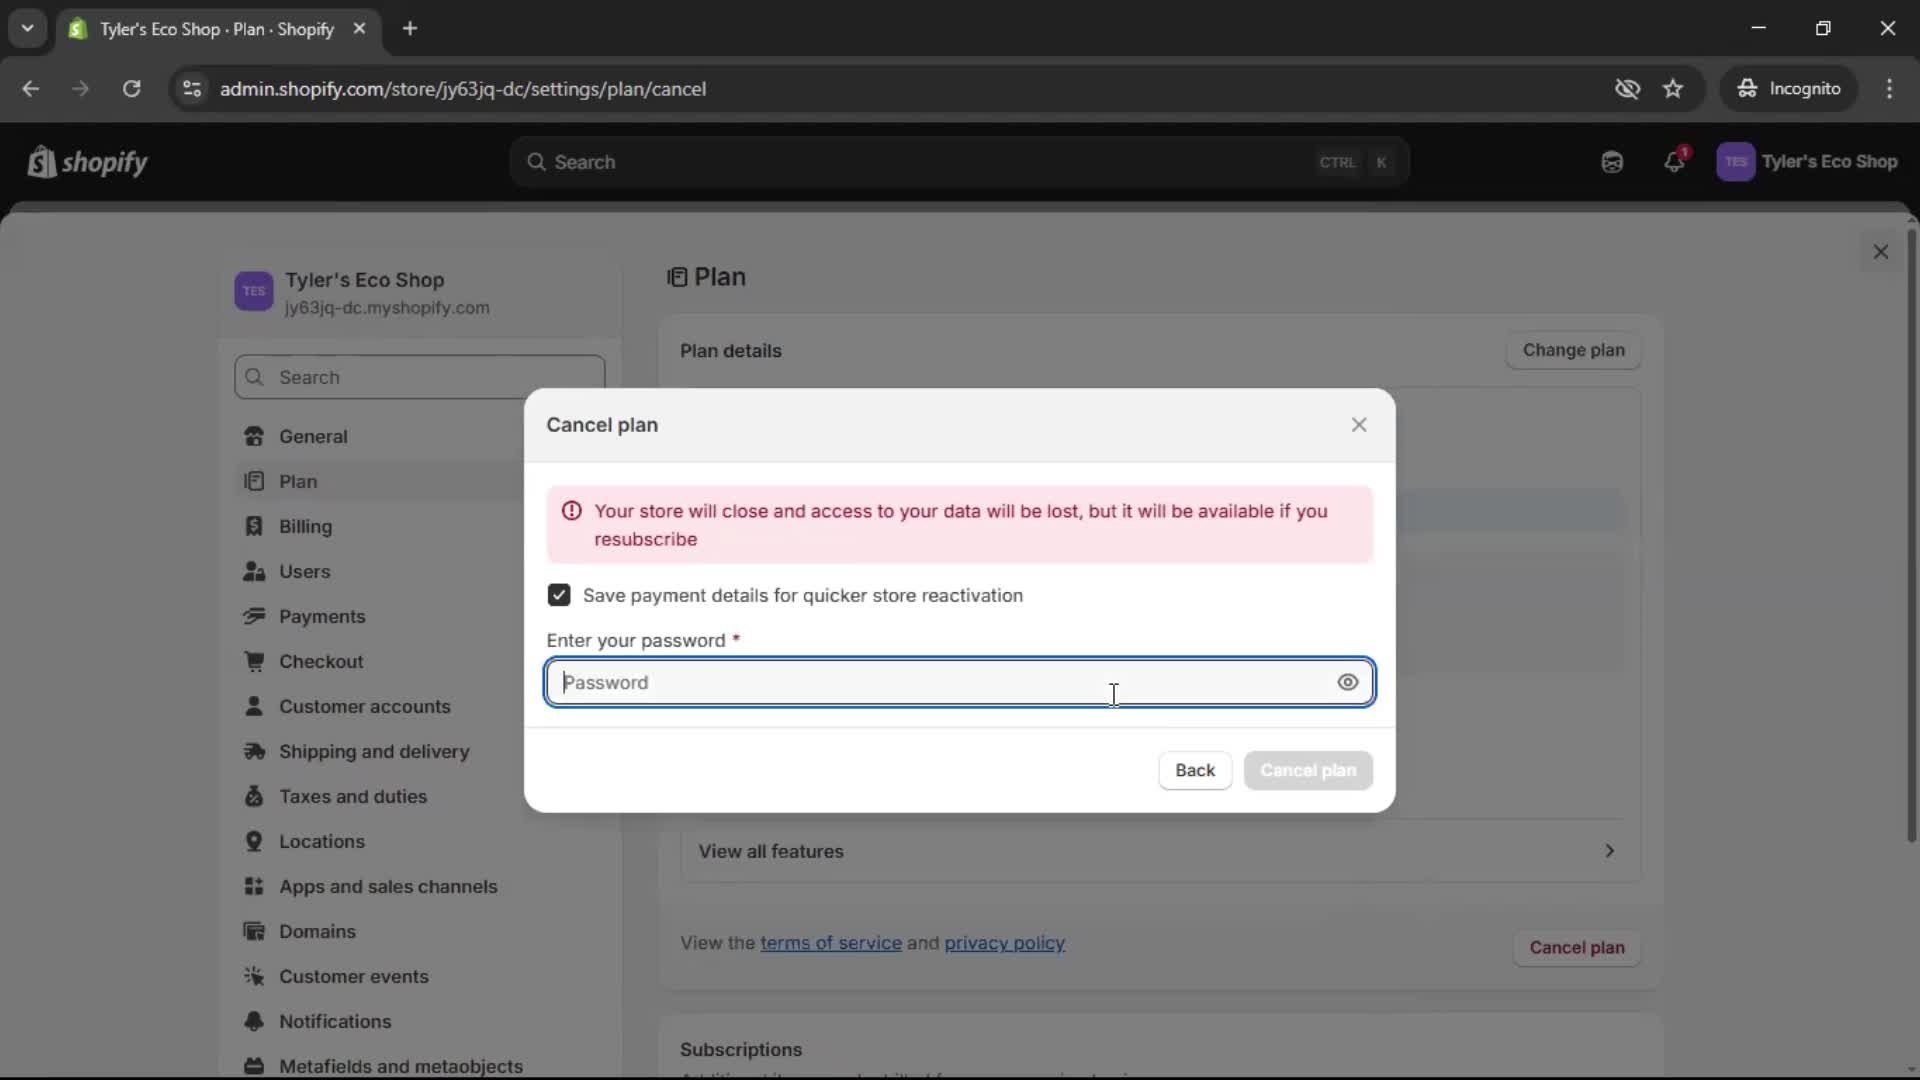
Task: Toggle password visibility eye icon
Action: click(1347, 682)
